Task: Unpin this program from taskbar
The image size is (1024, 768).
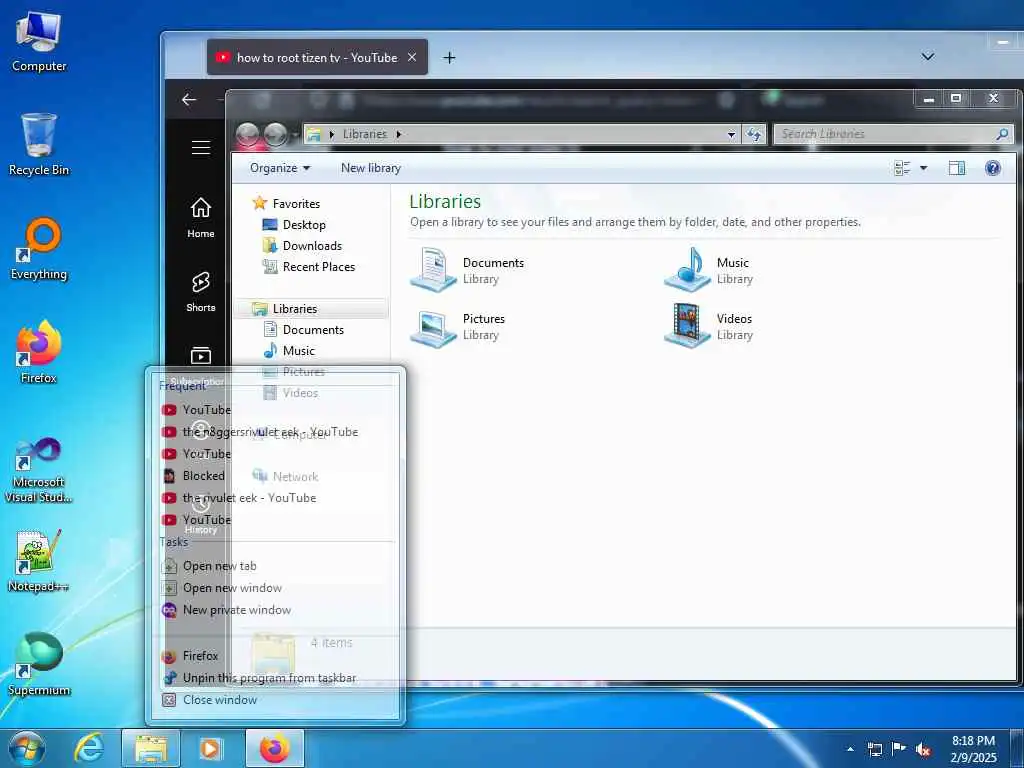Action: tap(278, 678)
